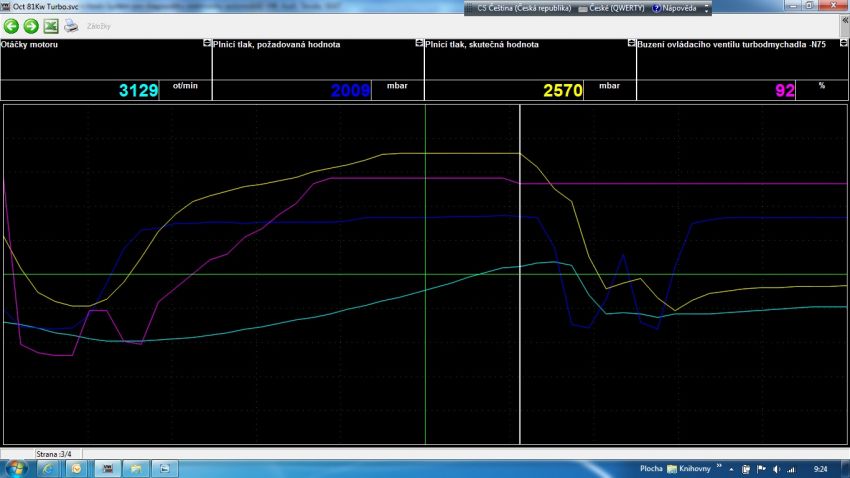The width and height of the screenshot is (850, 478).
Task: Click the green vertical marker line in graph
Action: point(426,380)
